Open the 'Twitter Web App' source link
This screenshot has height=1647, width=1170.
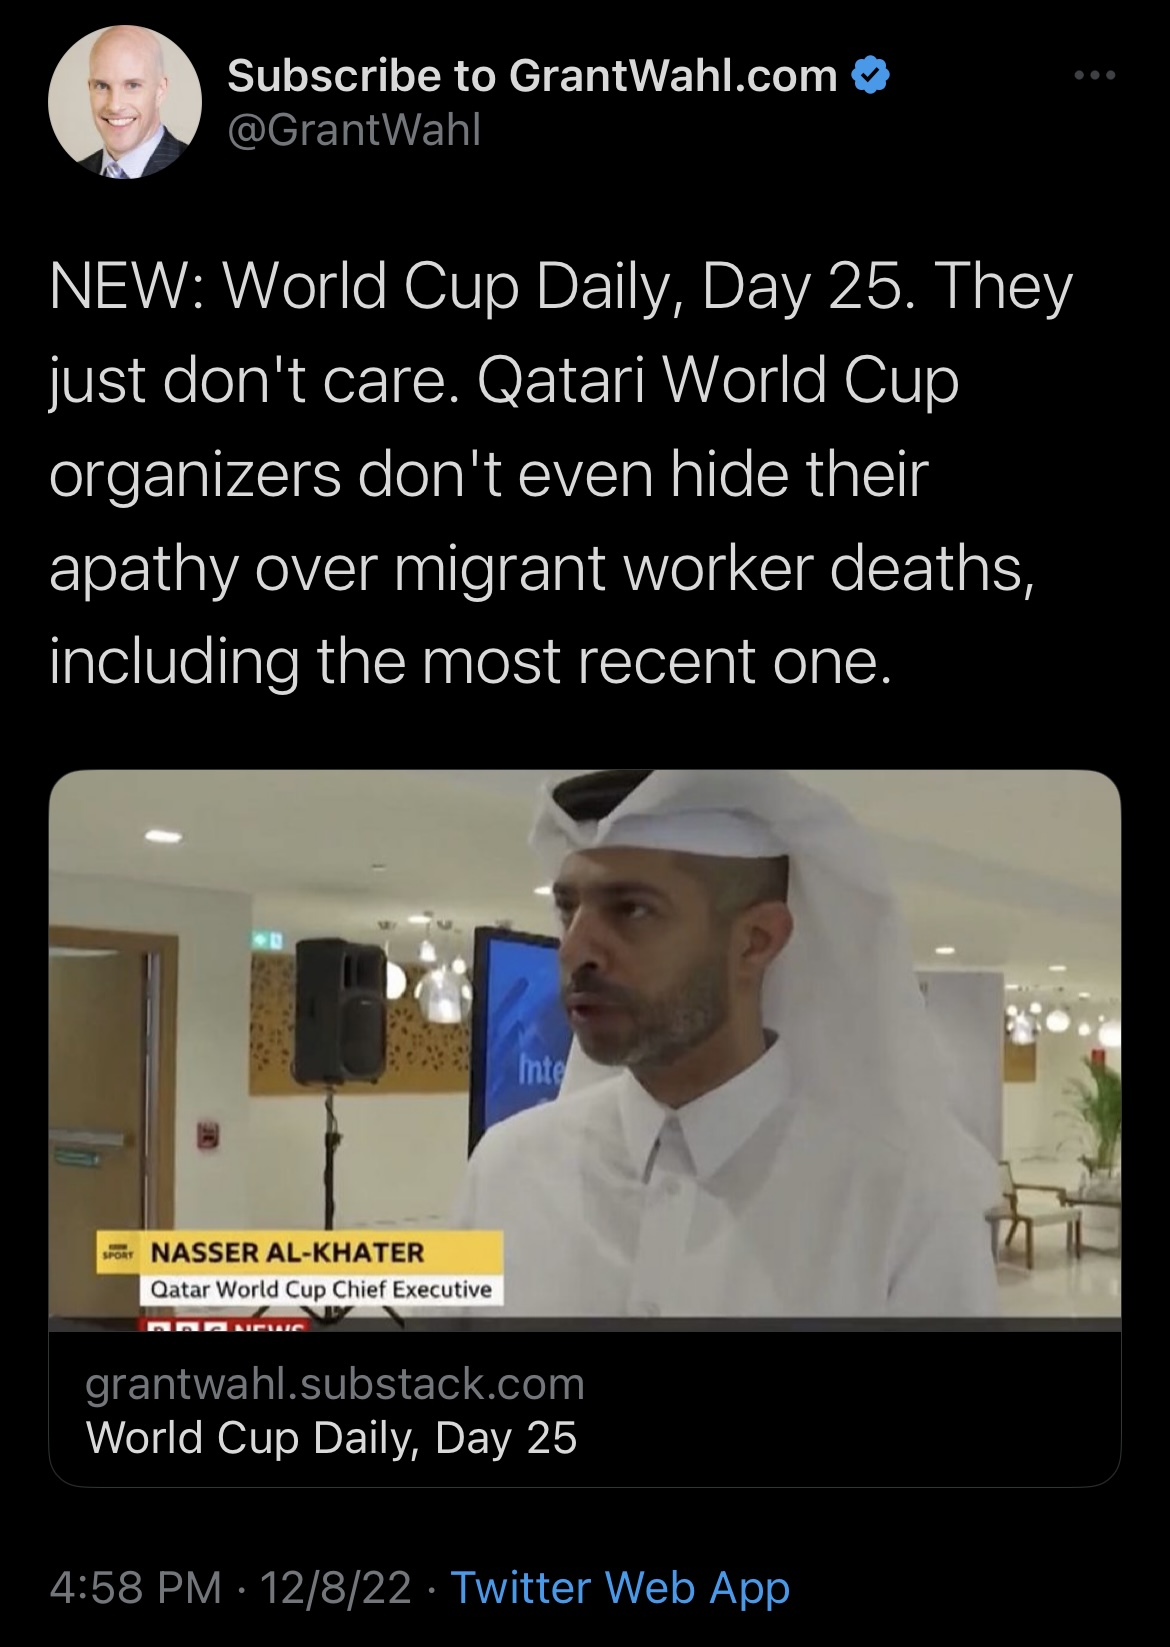620,1587
